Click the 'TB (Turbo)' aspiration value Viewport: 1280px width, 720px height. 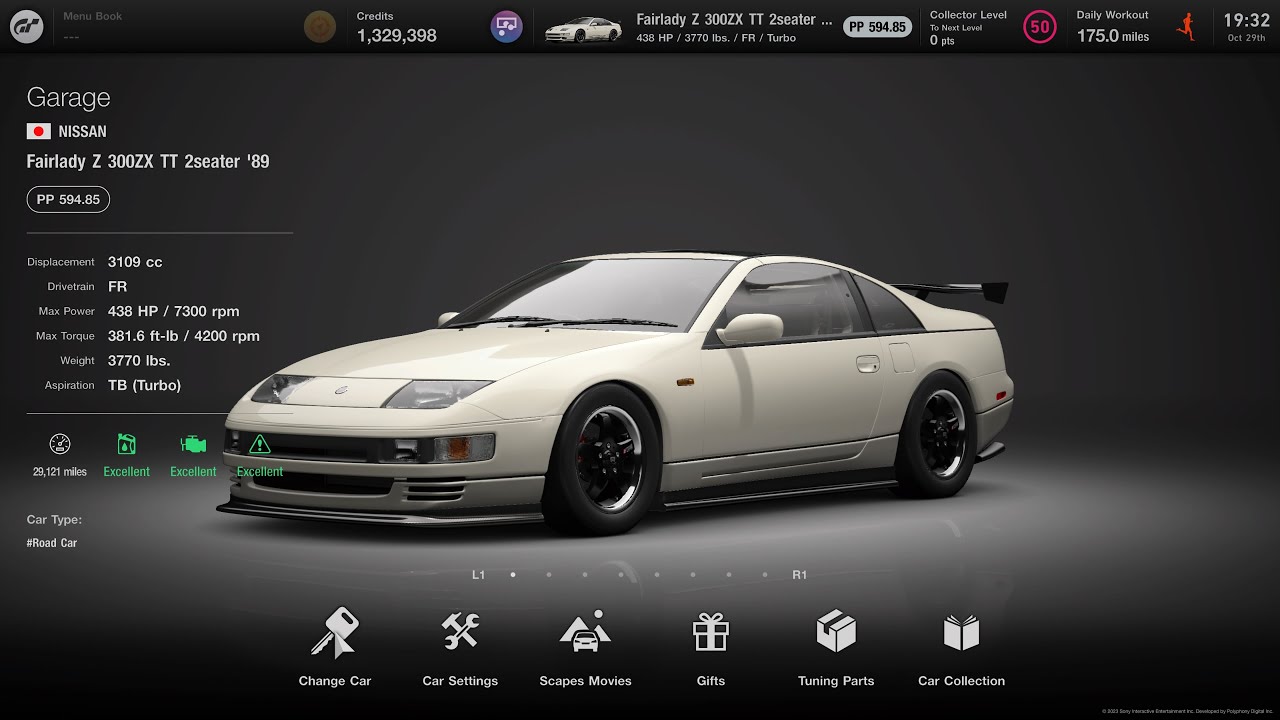(144, 385)
